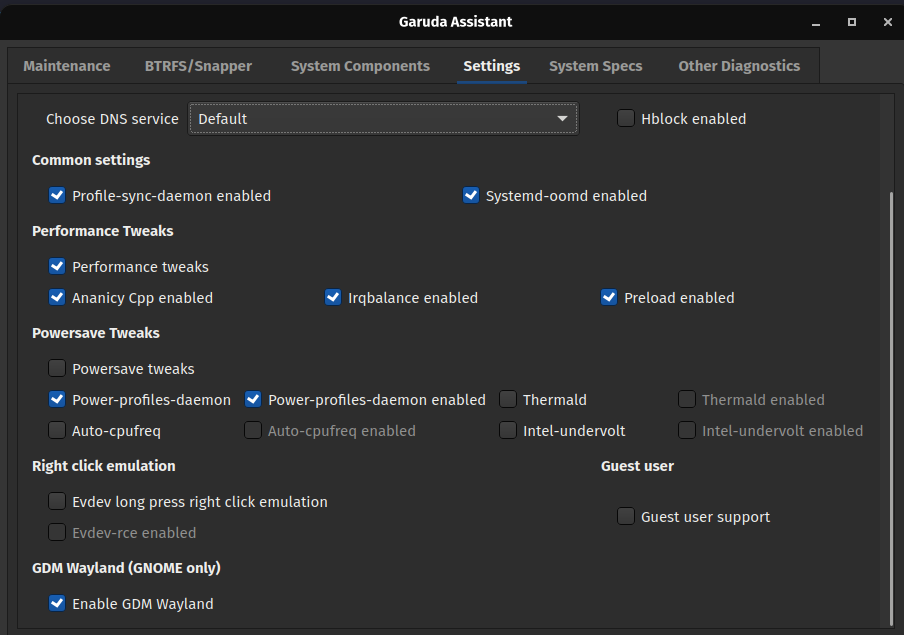This screenshot has height=635, width=904.
Task: Enable Powersave tweaks
Action: [57, 368]
